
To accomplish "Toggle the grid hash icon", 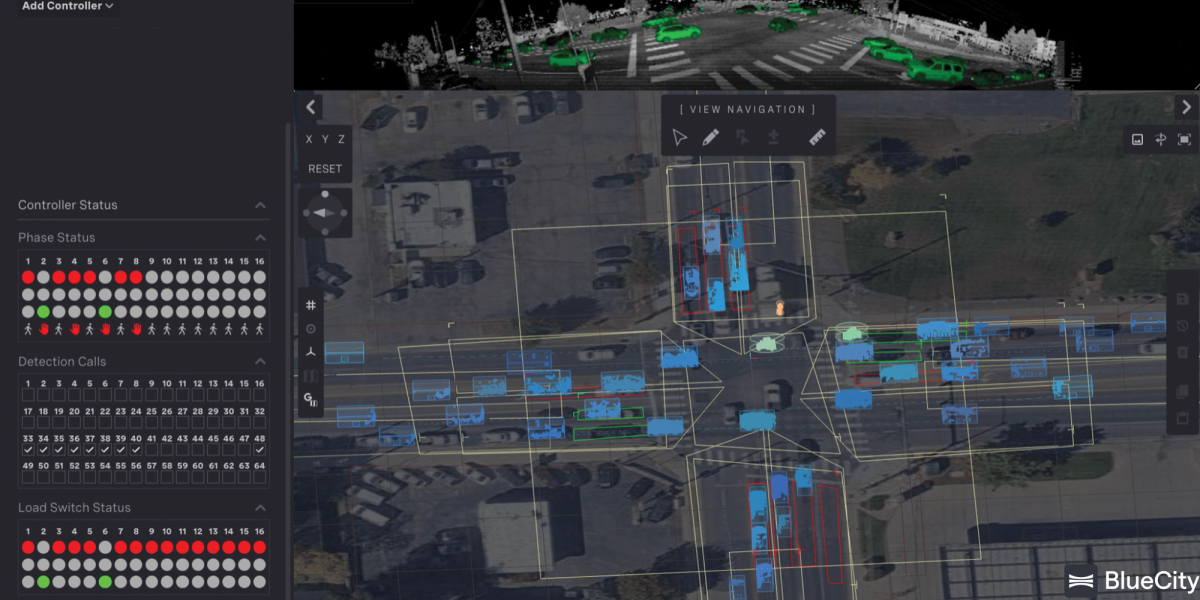I will point(311,305).
